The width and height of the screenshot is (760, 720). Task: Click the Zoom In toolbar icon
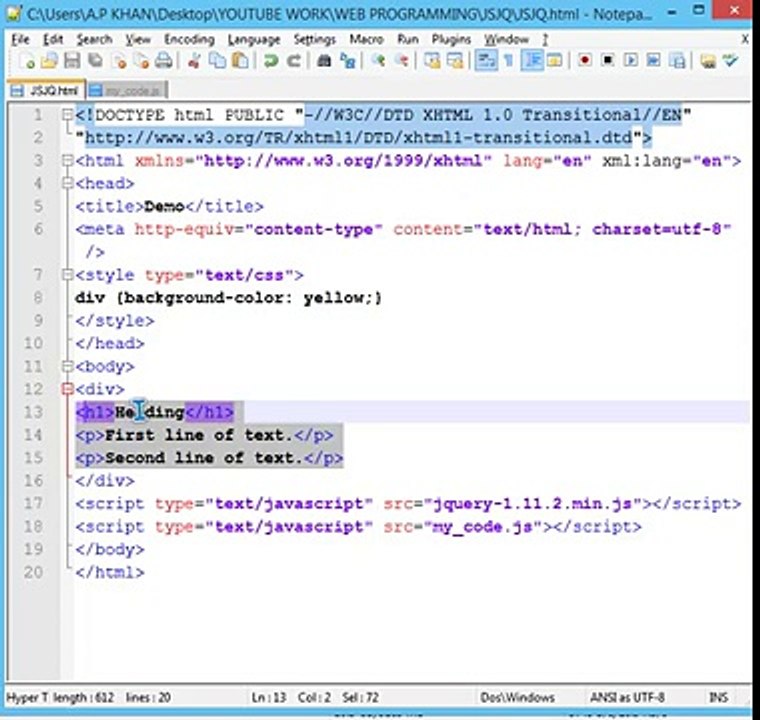click(378, 61)
